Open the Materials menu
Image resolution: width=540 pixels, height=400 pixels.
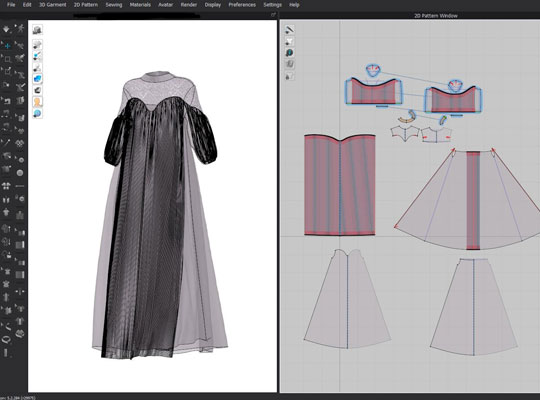tap(140, 5)
